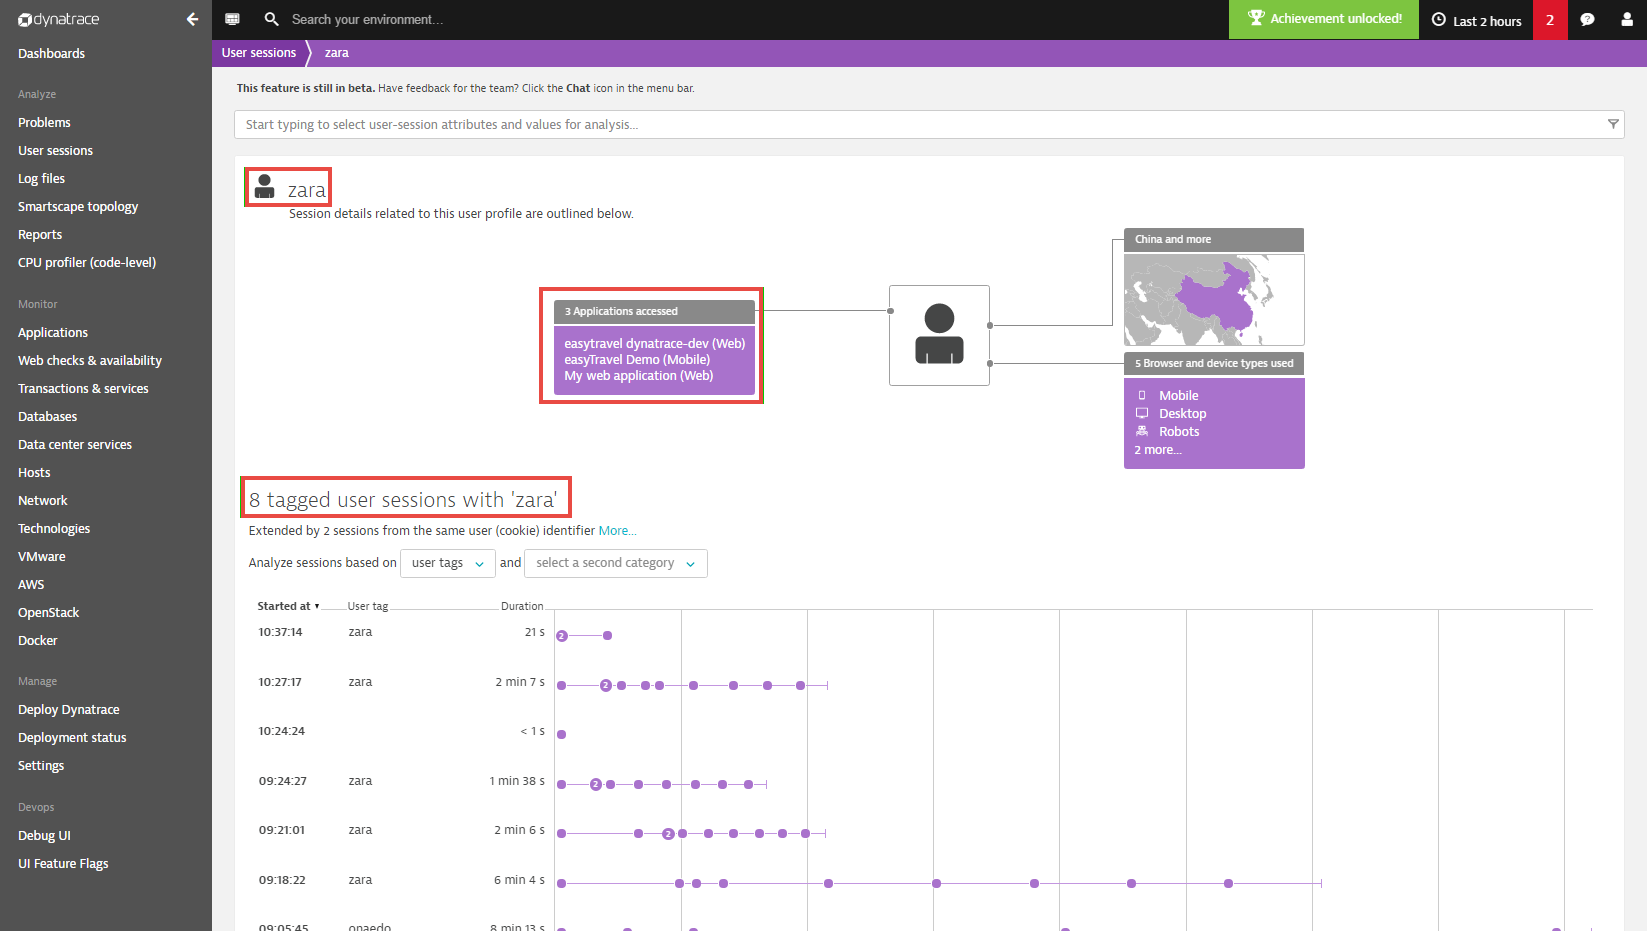
Task: Open Deployment status in the sidebar
Action: [x=72, y=737]
